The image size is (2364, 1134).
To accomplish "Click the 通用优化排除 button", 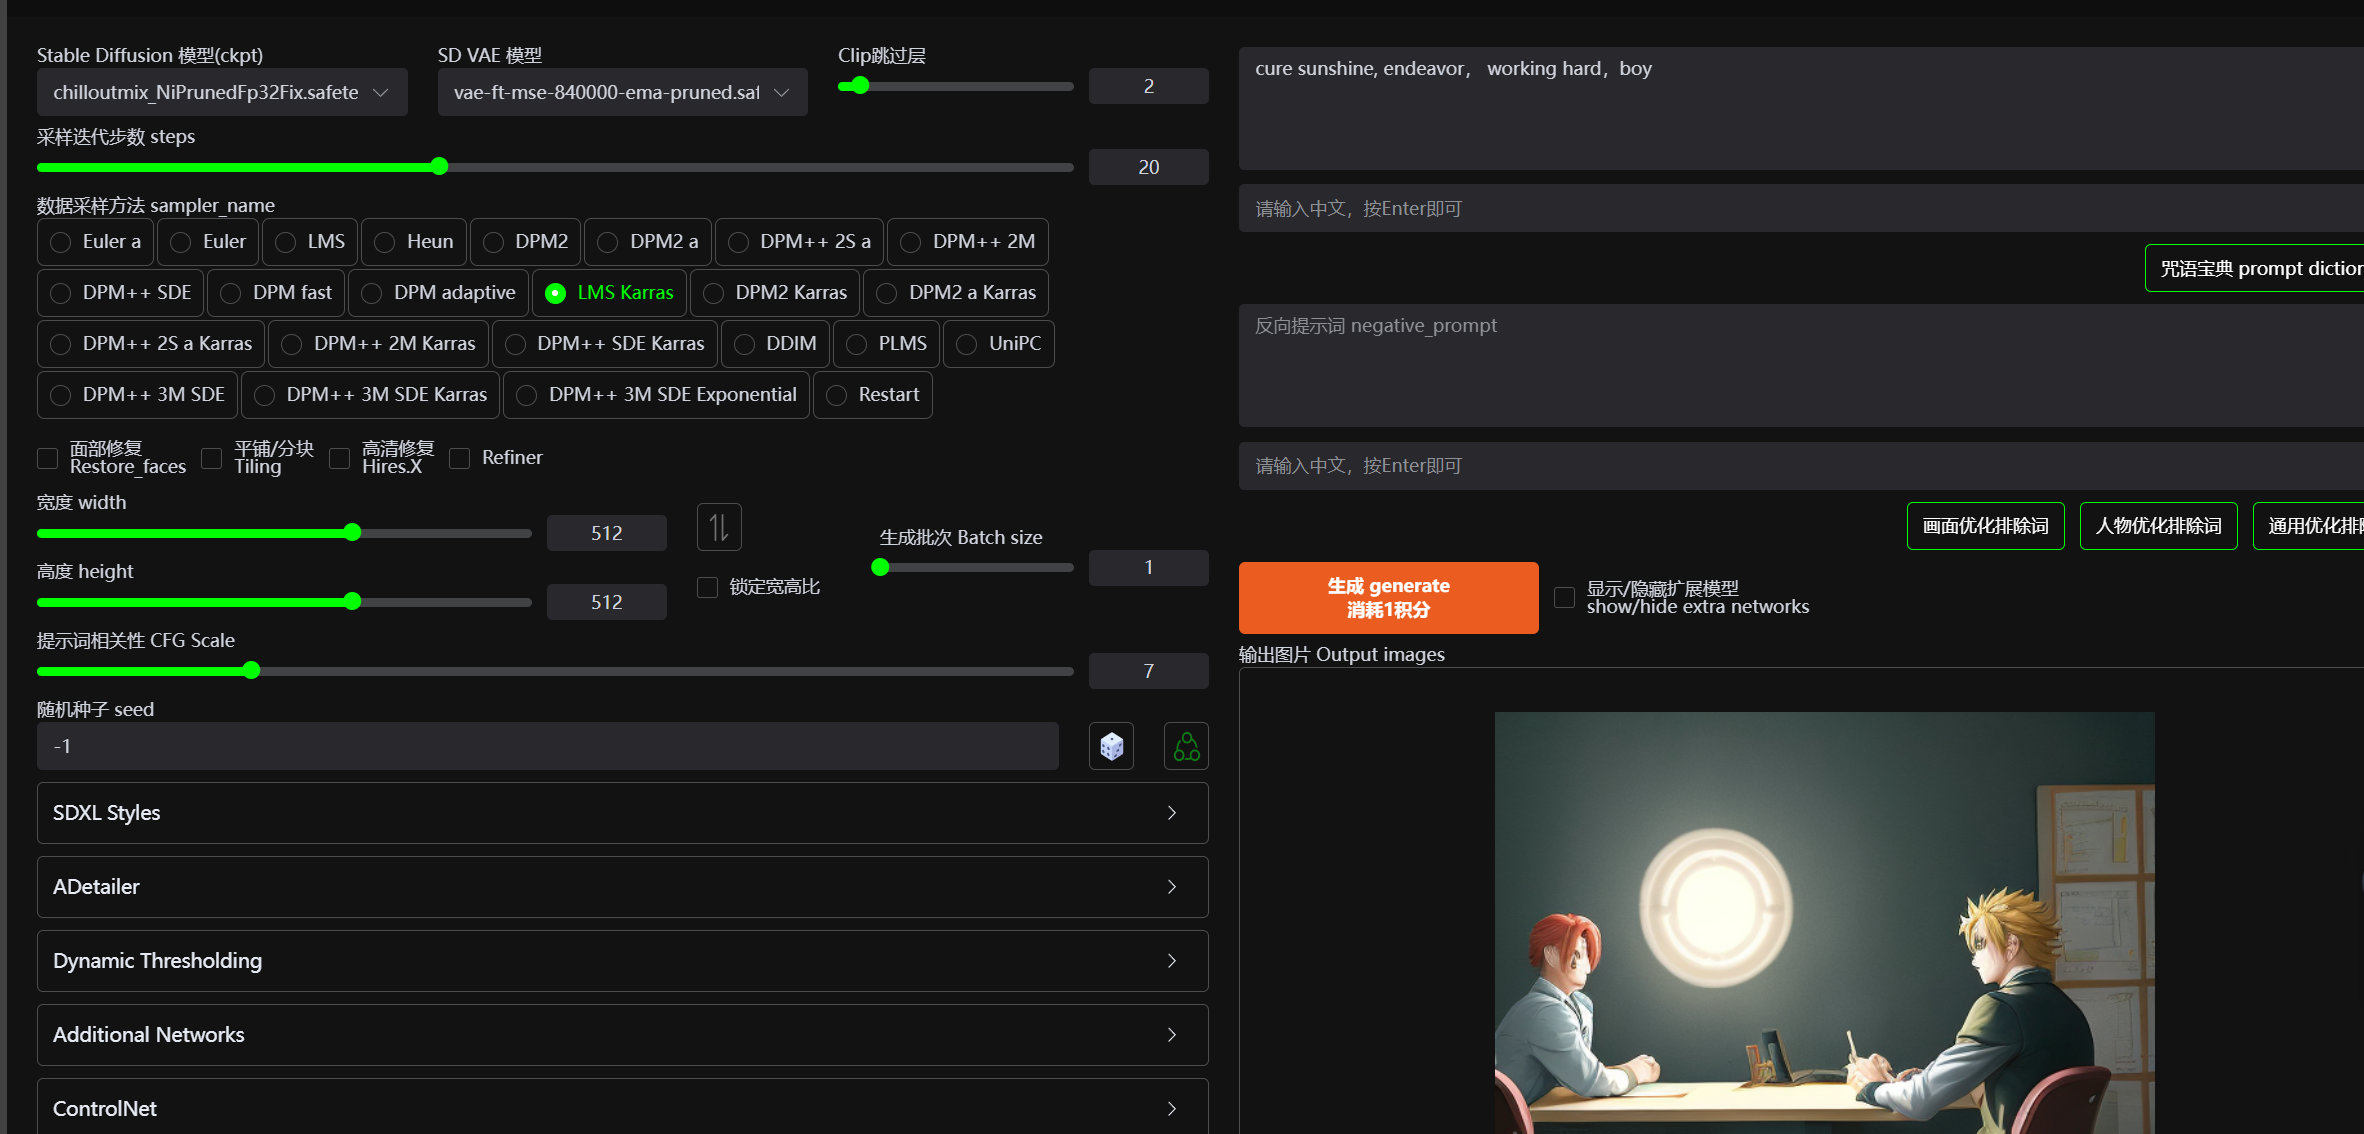I will coord(2309,526).
